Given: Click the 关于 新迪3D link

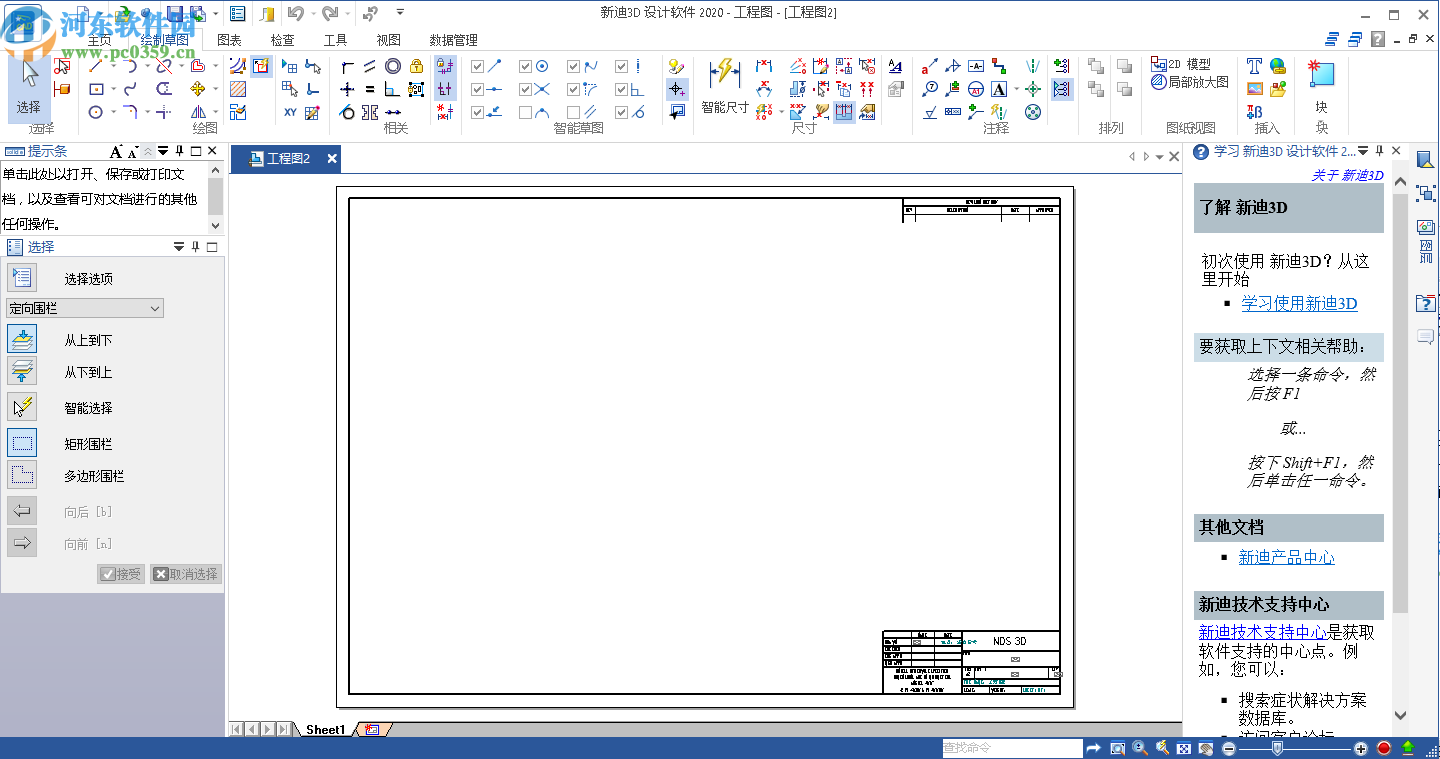Looking at the screenshot, I should tap(1347, 175).
